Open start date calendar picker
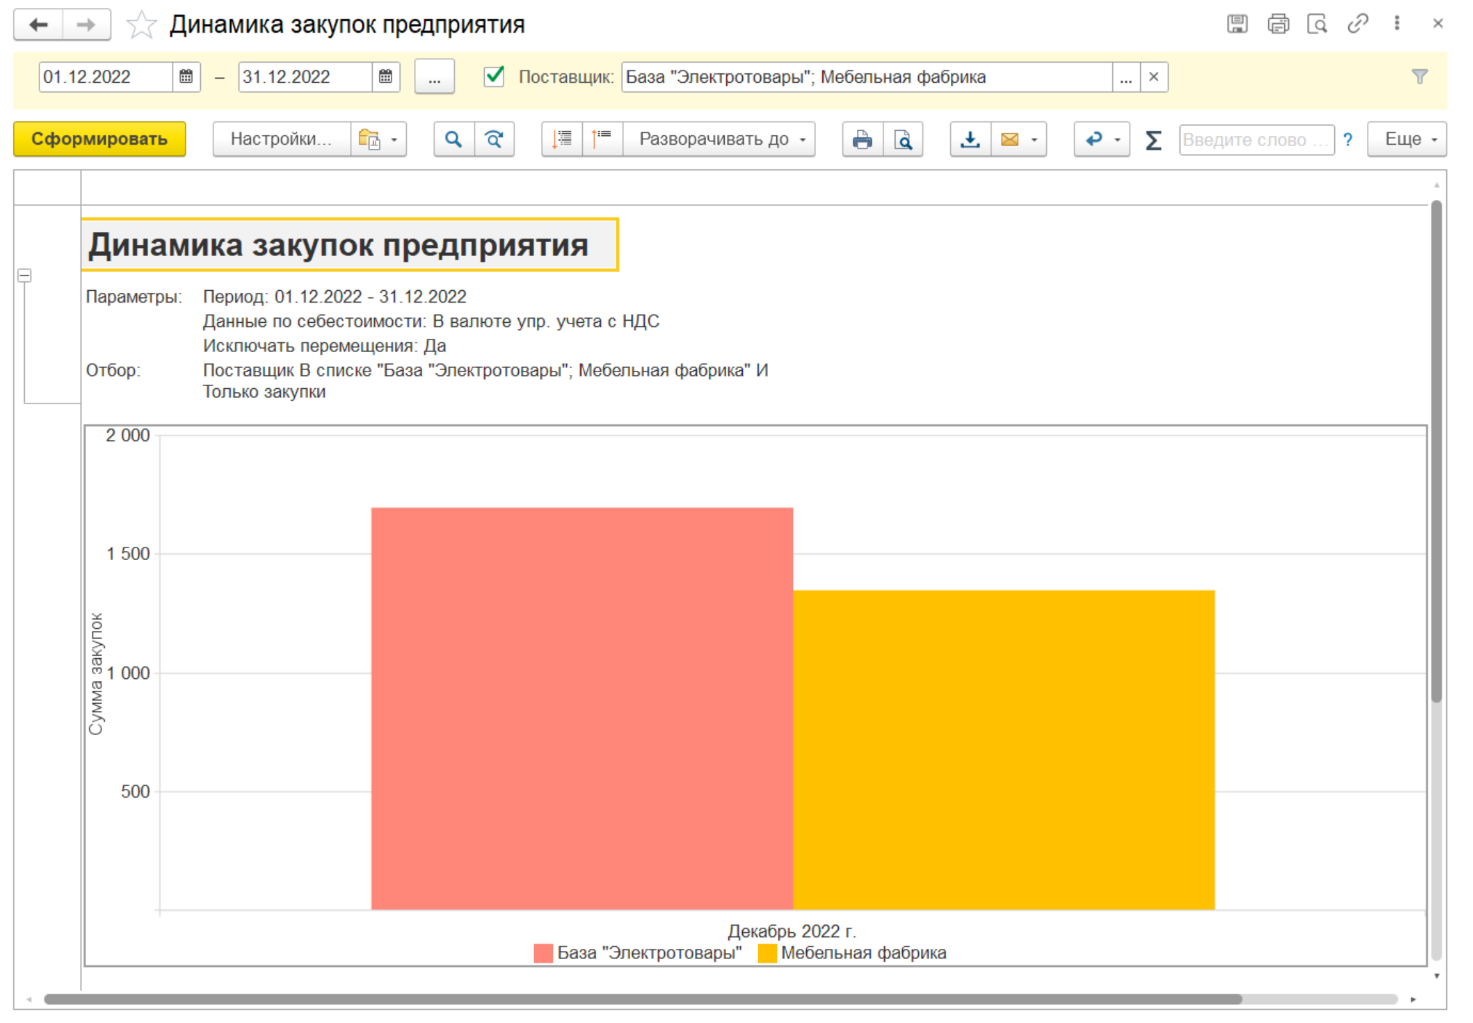This screenshot has width=1473, height=1023. (x=186, y=77)
